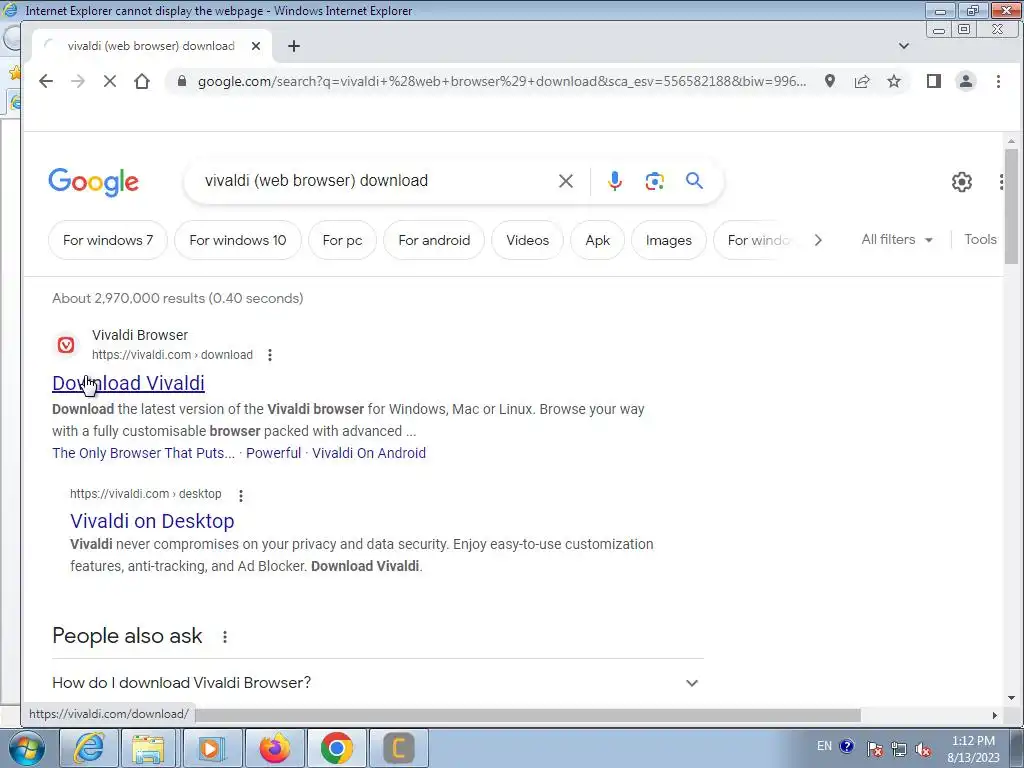The height and width of the screenshot is (768, 1024).
Task: Bookmark this page with the star icon
Action: pyautogui.click(x=894, y=81)
